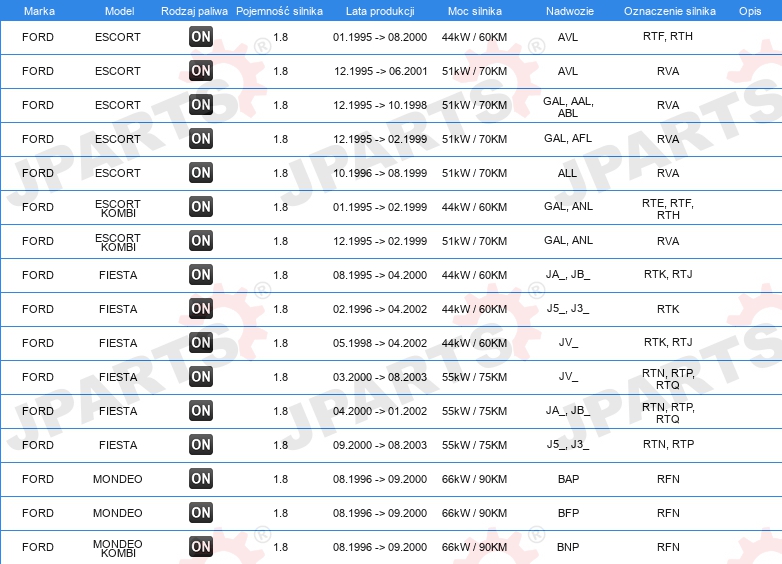This screenshot has height=564, width=782.
Task: Select the body cell 'ALL'
Action: pyautogui.click(x=567, y=173)
